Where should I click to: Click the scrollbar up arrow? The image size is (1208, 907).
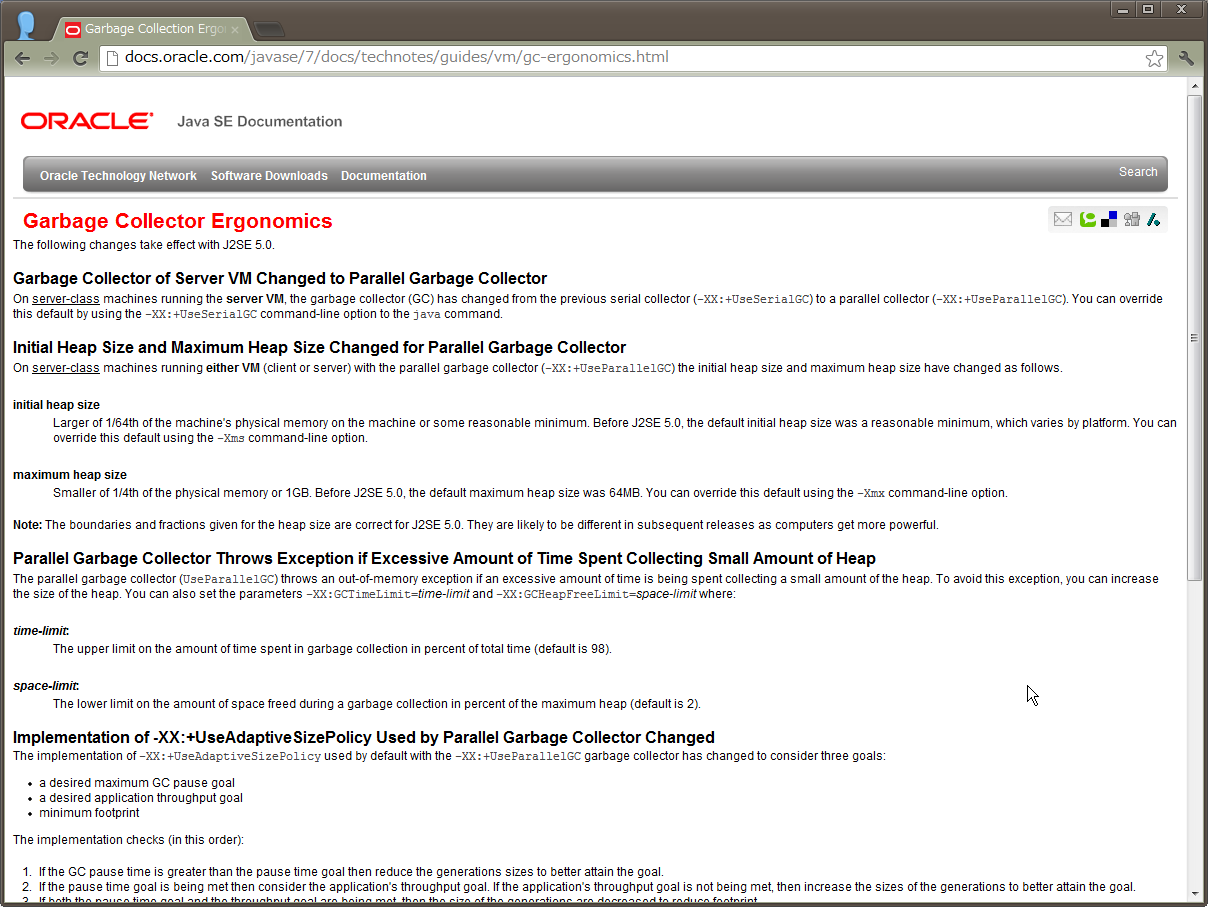(1195, 87)
